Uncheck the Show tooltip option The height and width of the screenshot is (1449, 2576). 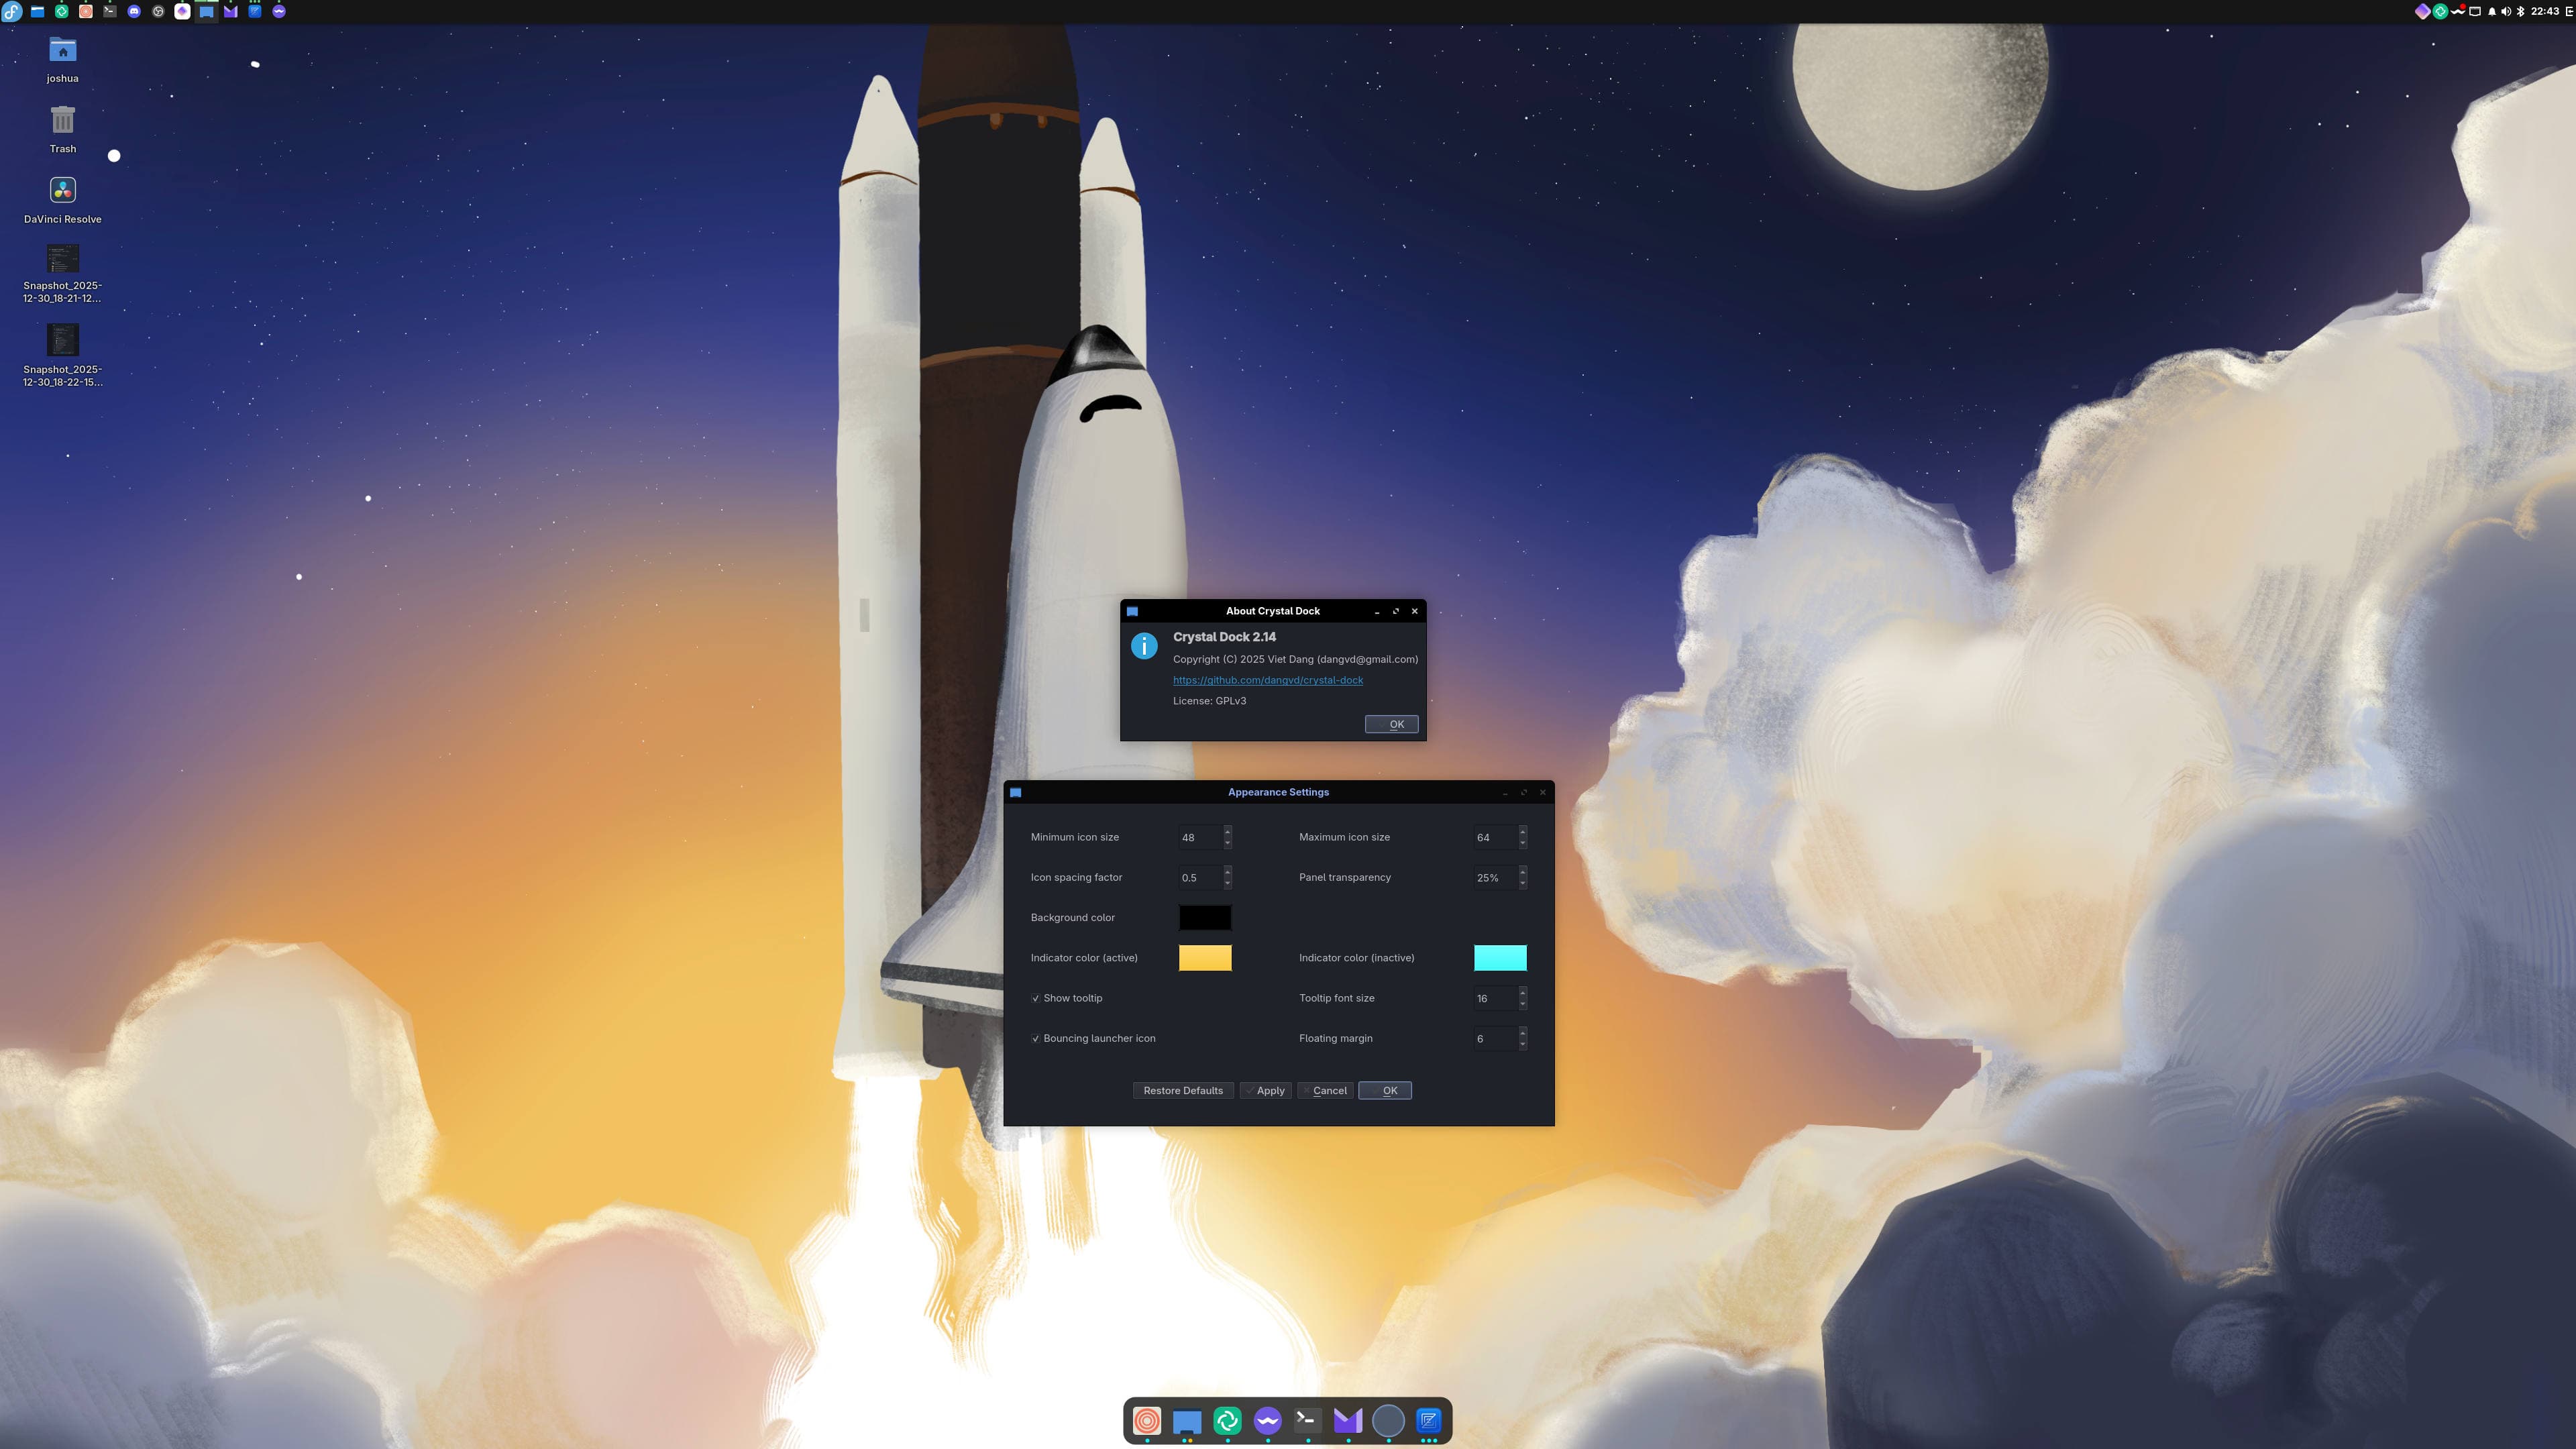tap(1036, 998)
